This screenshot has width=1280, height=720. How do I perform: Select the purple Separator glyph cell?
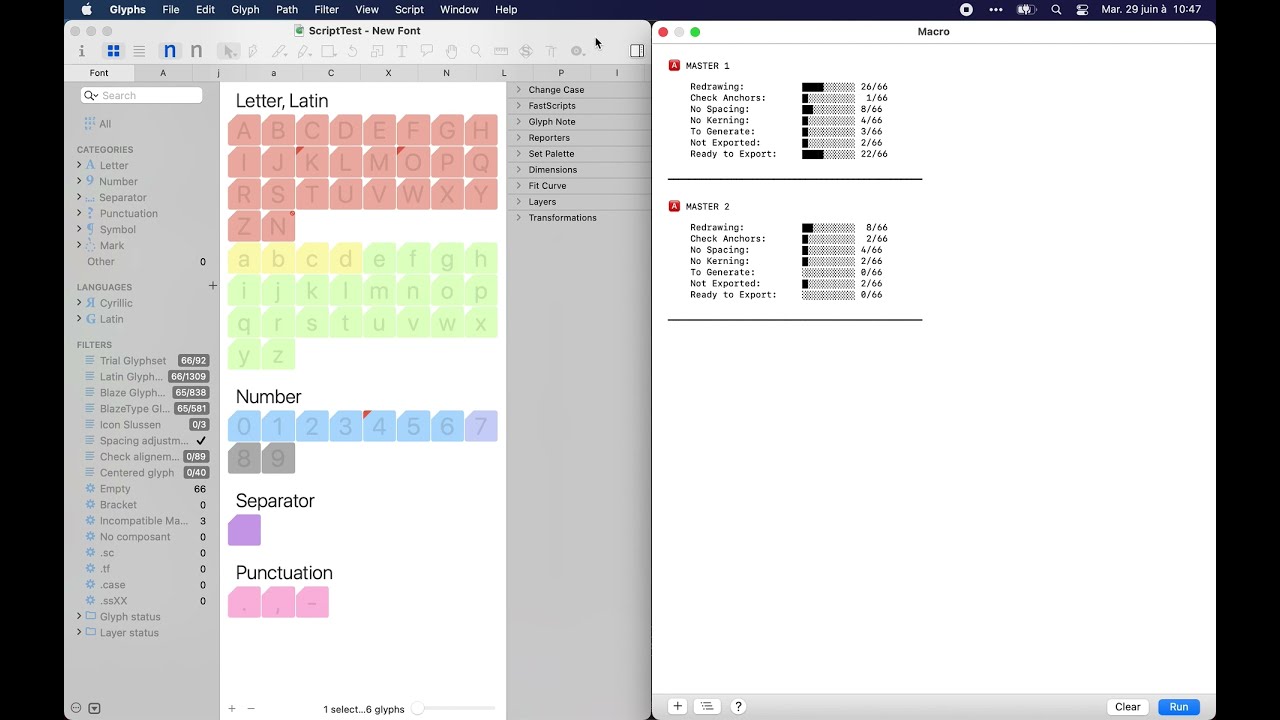click(244, 530)
